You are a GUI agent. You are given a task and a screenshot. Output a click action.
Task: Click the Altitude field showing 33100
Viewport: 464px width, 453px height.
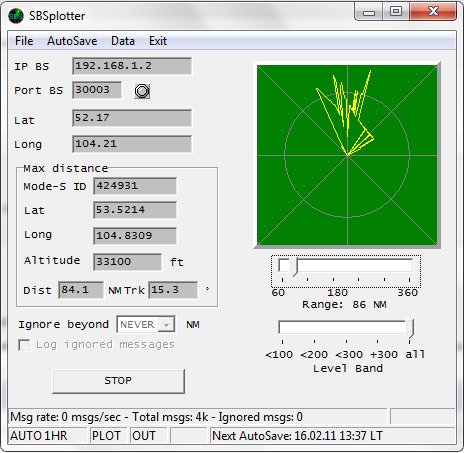128,262
